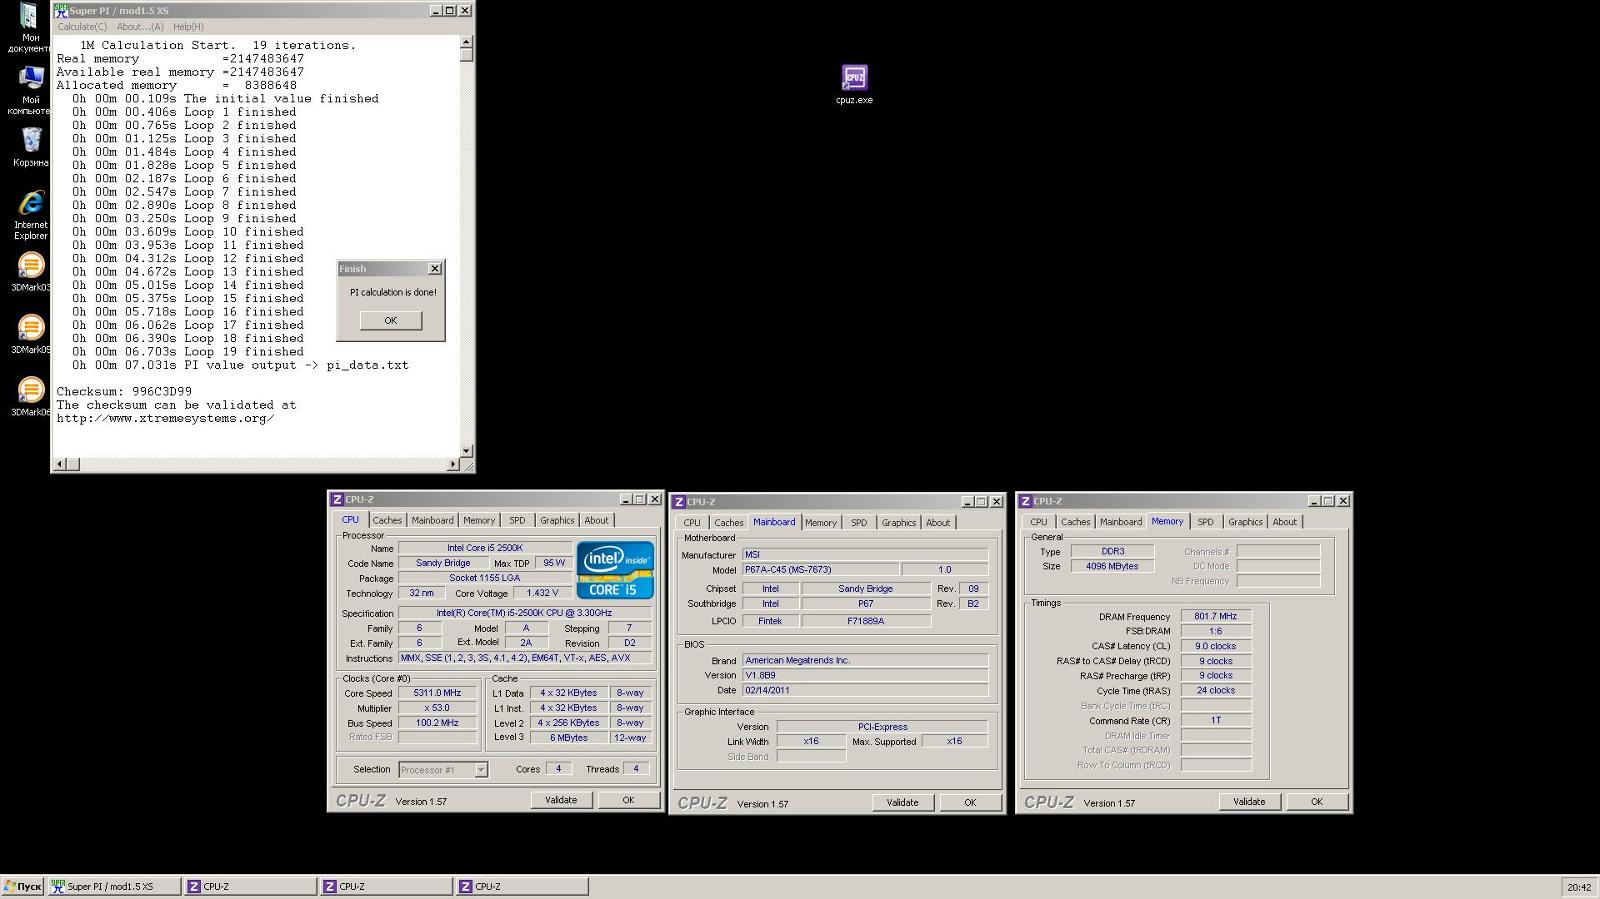Screen dimensions: 1600x899
Task: Click Validate in the CPU-Z Mainboard window
Action: coord(903,802)
